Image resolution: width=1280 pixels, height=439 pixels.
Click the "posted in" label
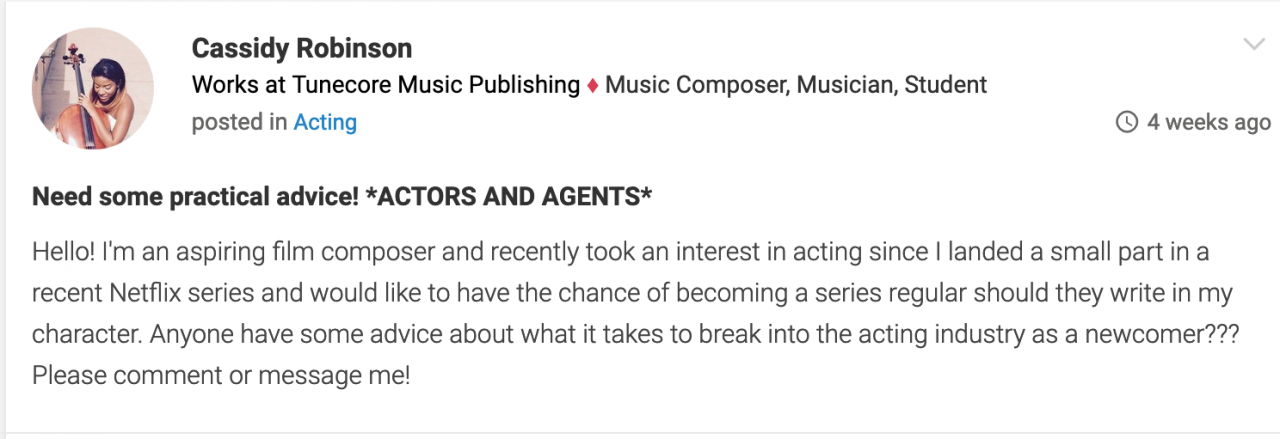click(239, 123)
